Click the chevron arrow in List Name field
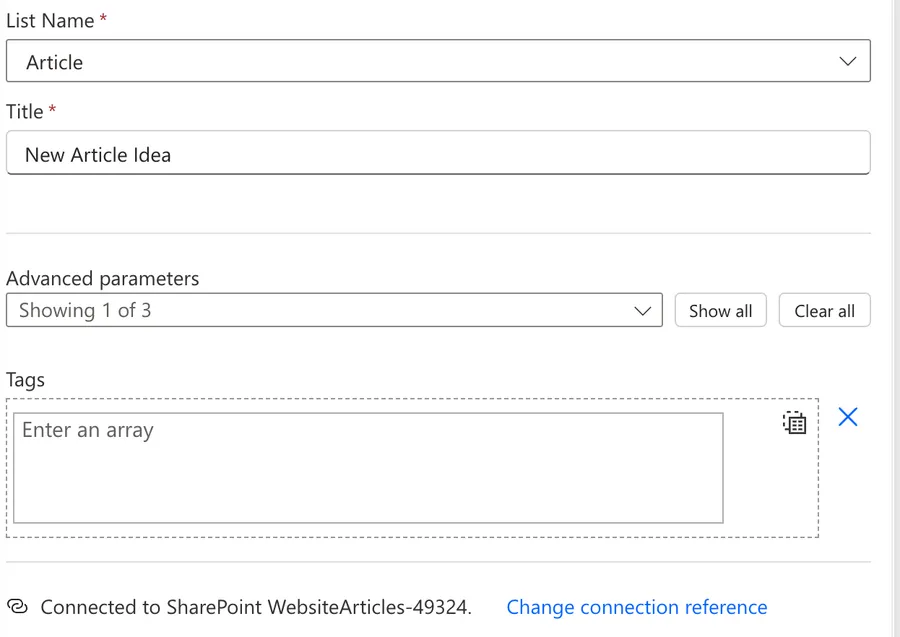 point(847,61)
